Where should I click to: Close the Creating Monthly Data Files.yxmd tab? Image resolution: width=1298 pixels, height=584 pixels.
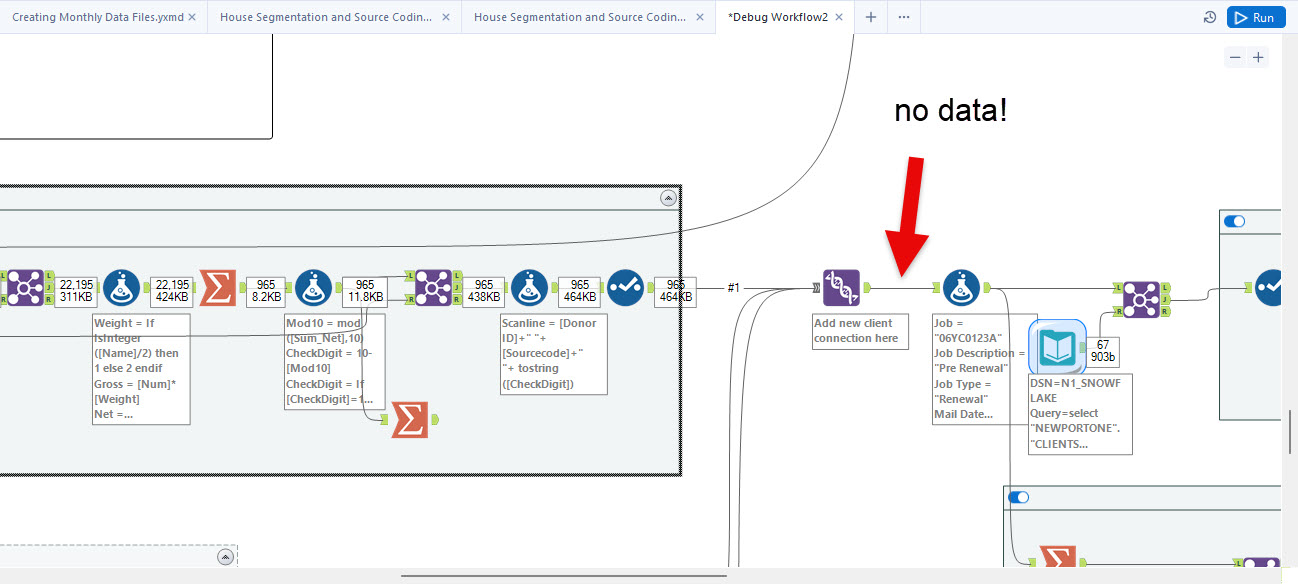(x=193, y=17)
